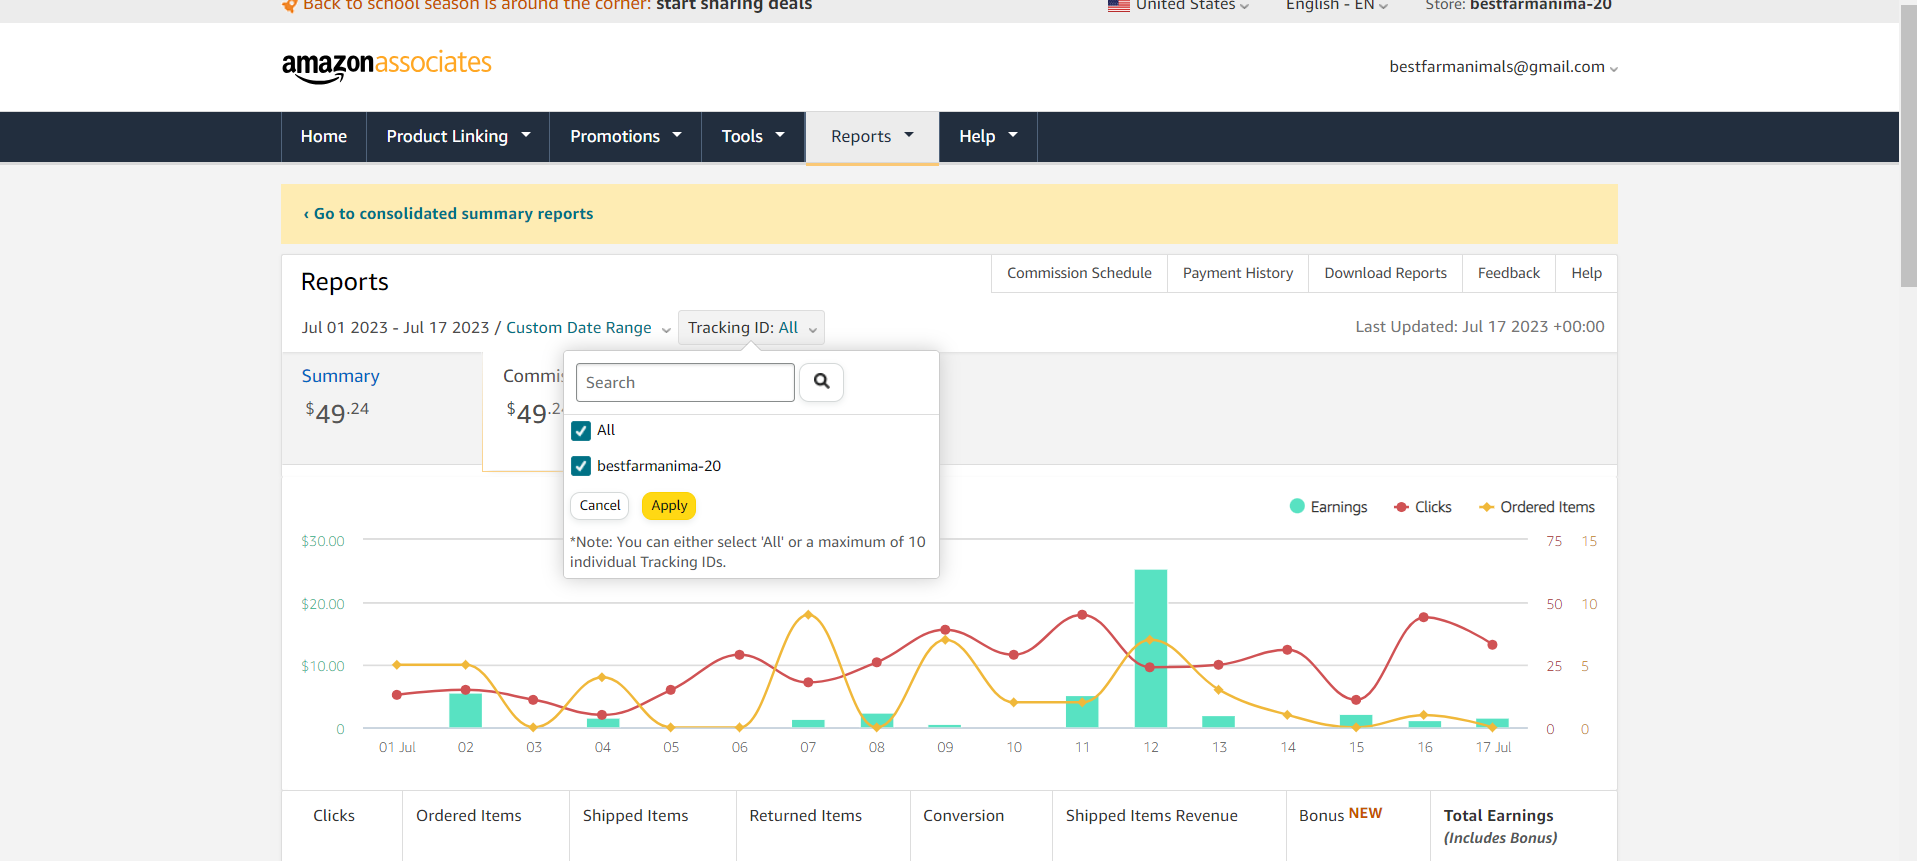Click the Returned Items column header
The image size is (1917, 861).
(806, 816)
